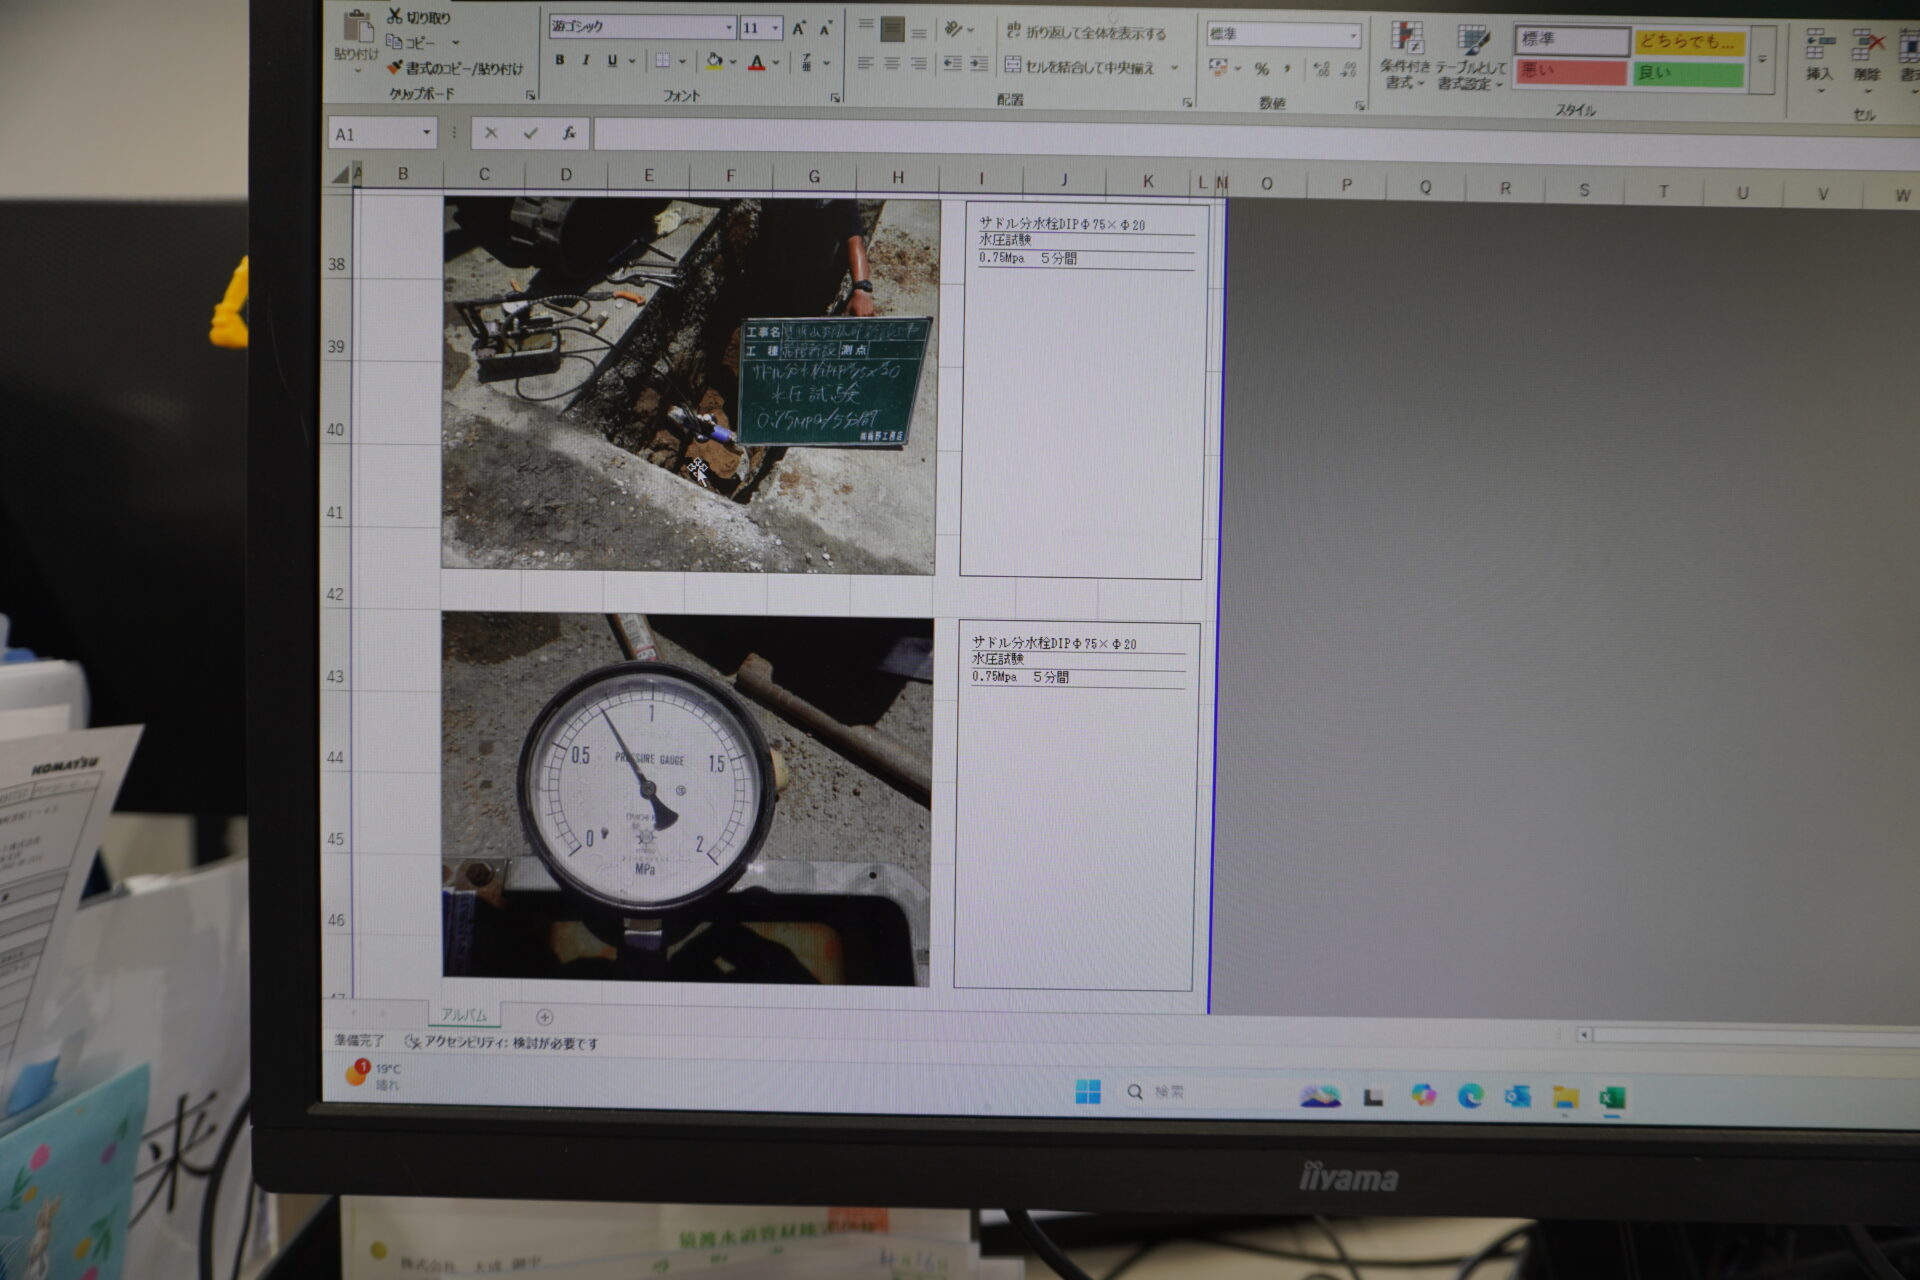1920x1280 pixels.
Task: Click the pressure gauge photo
Action: pyautogui.click(x=686, y=798)
